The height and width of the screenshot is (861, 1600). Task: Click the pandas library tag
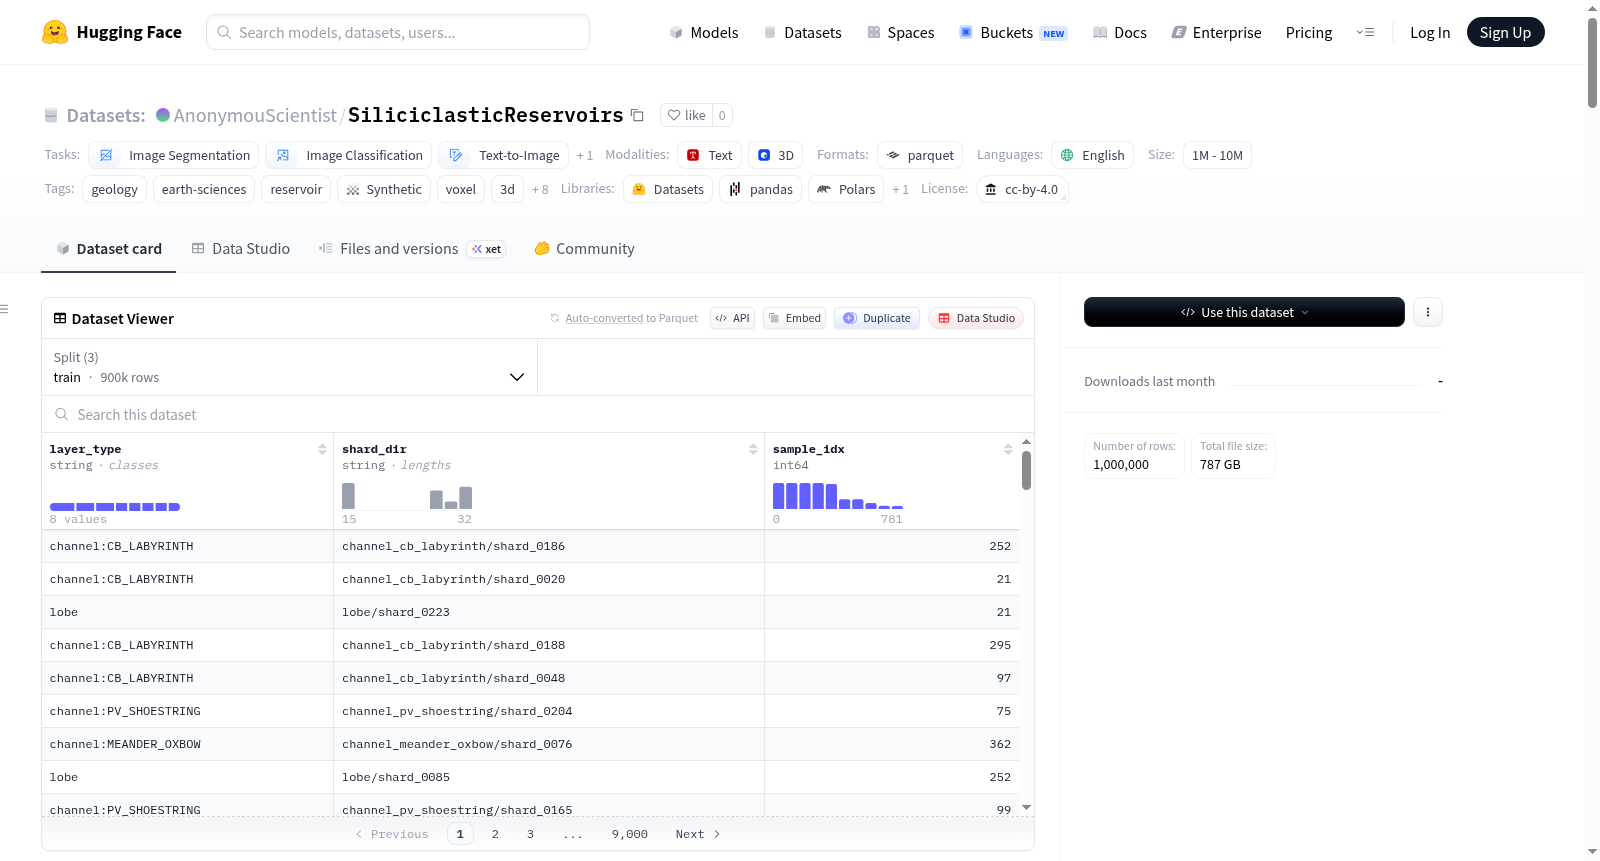[760, 189]
